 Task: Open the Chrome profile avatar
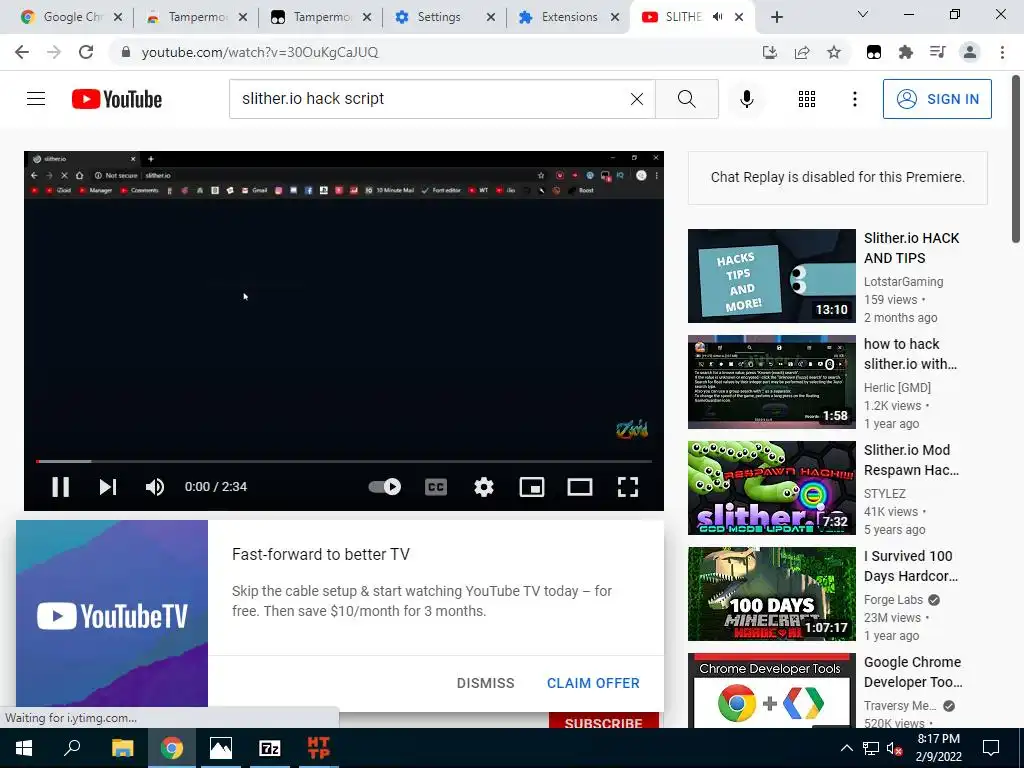tap(970, 52)
